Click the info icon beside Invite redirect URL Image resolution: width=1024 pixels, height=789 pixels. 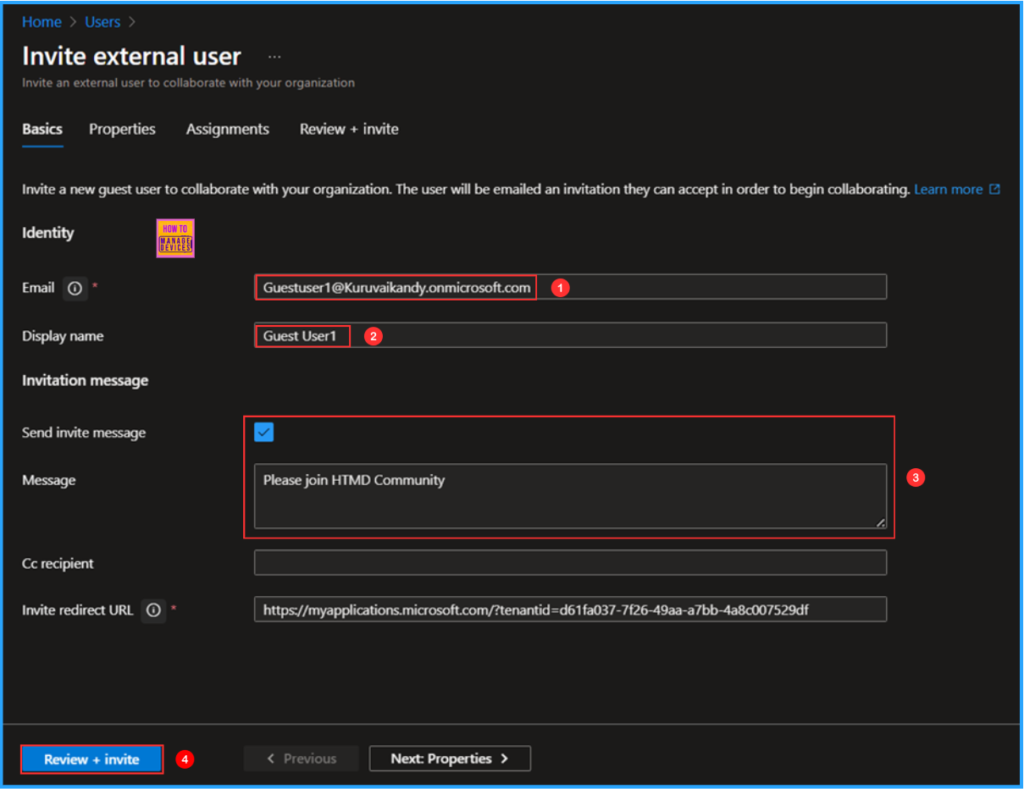152,610
